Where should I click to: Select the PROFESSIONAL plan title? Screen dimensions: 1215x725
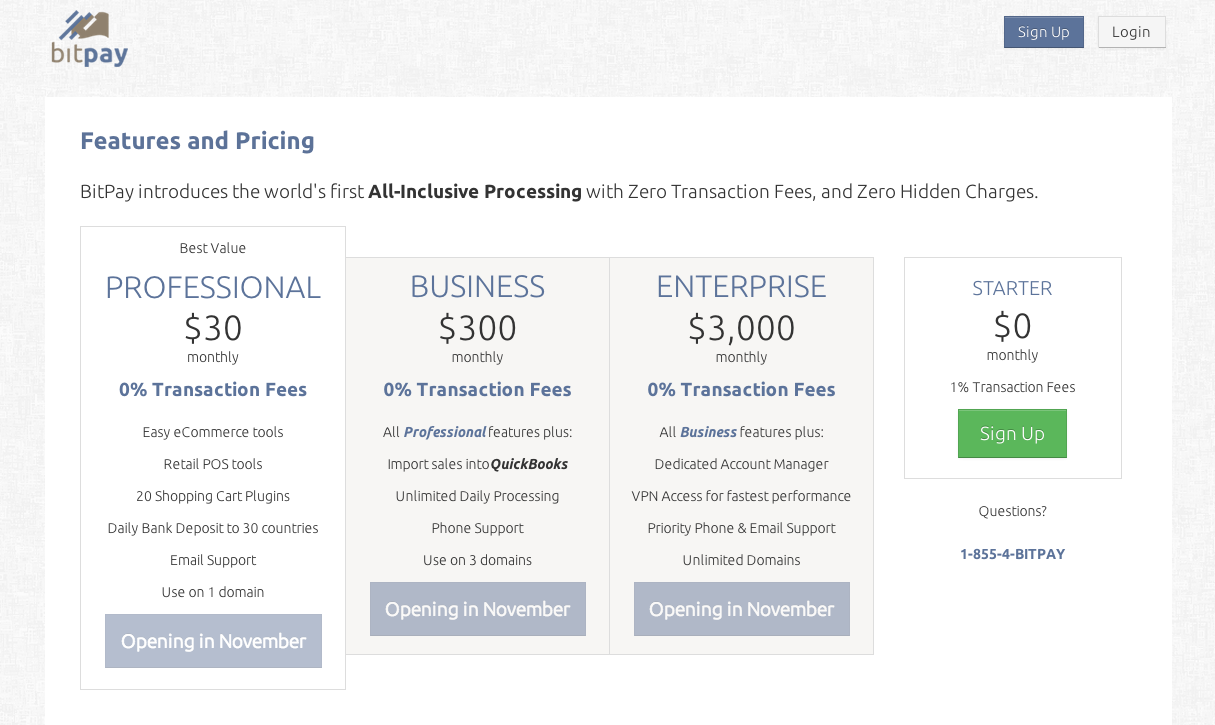(213, 287)
